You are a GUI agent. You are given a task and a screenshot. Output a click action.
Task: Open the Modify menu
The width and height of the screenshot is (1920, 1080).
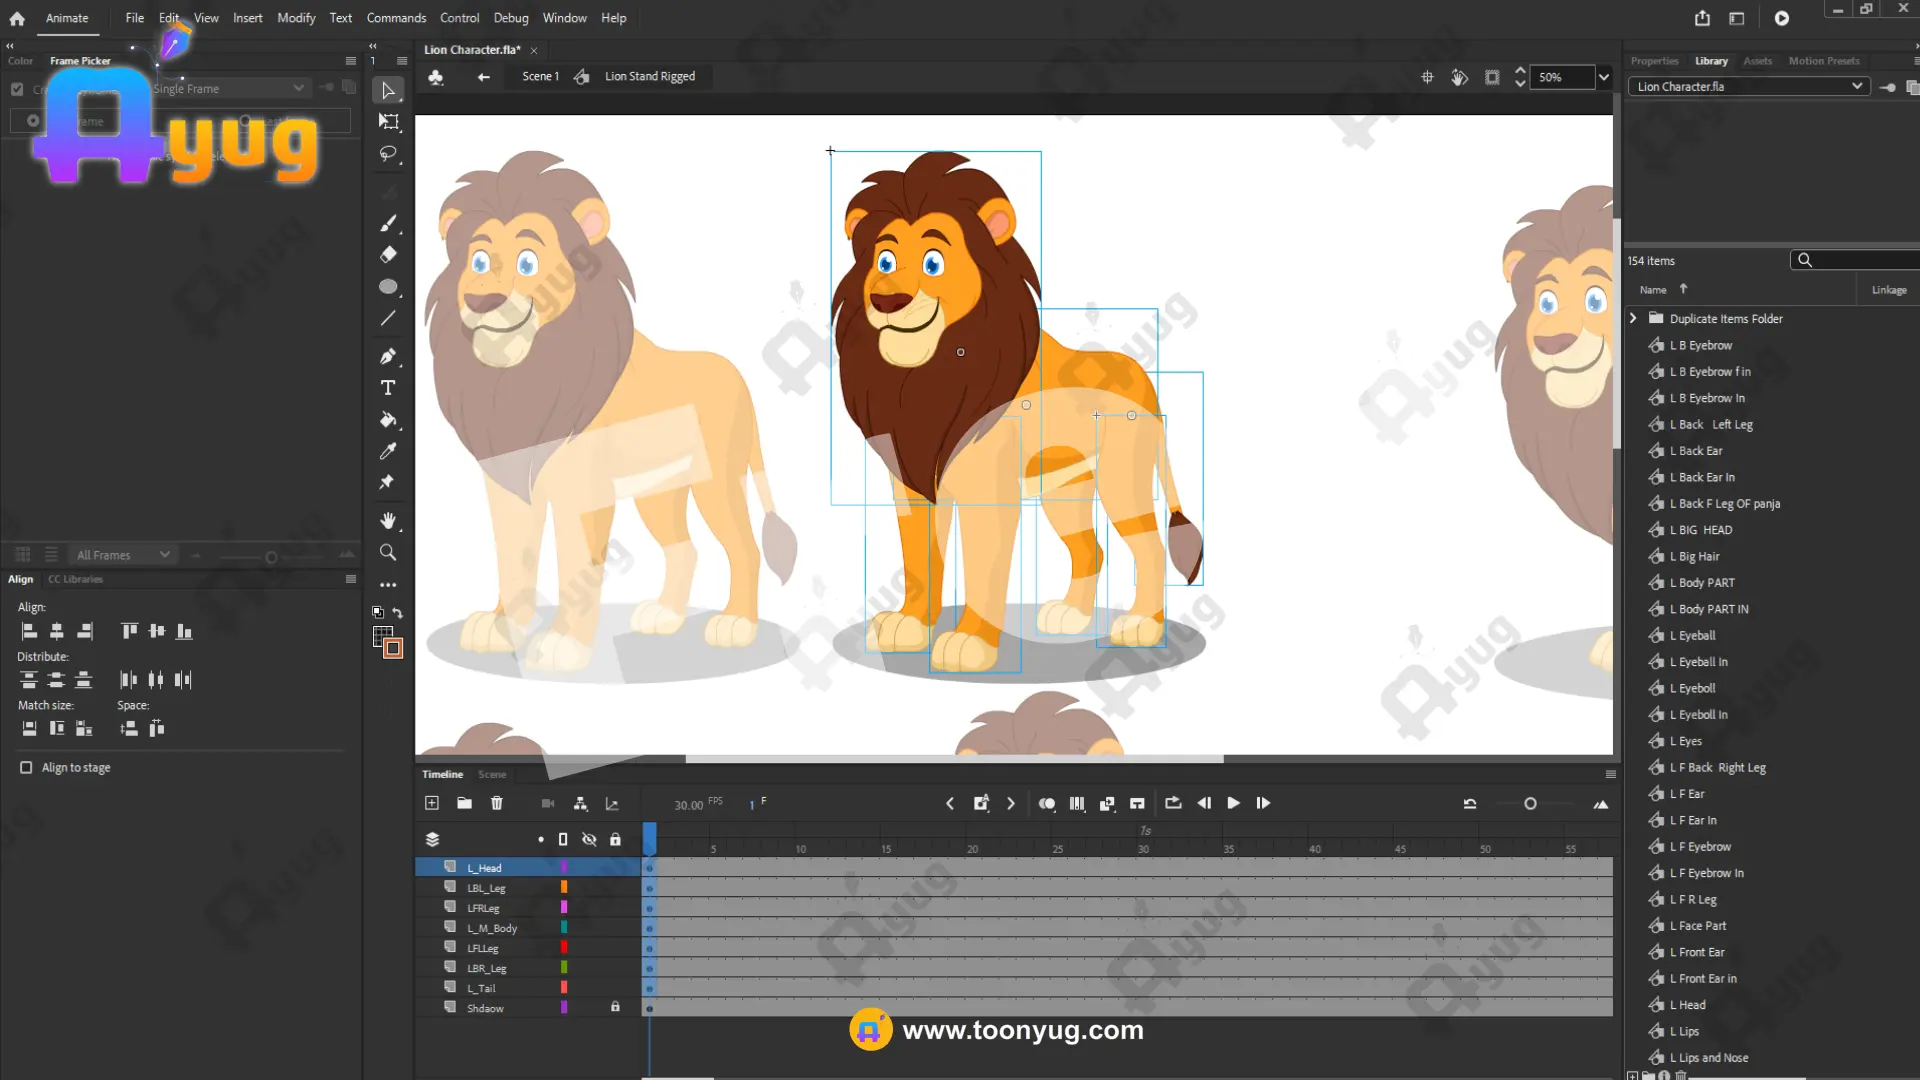[296, 18]
